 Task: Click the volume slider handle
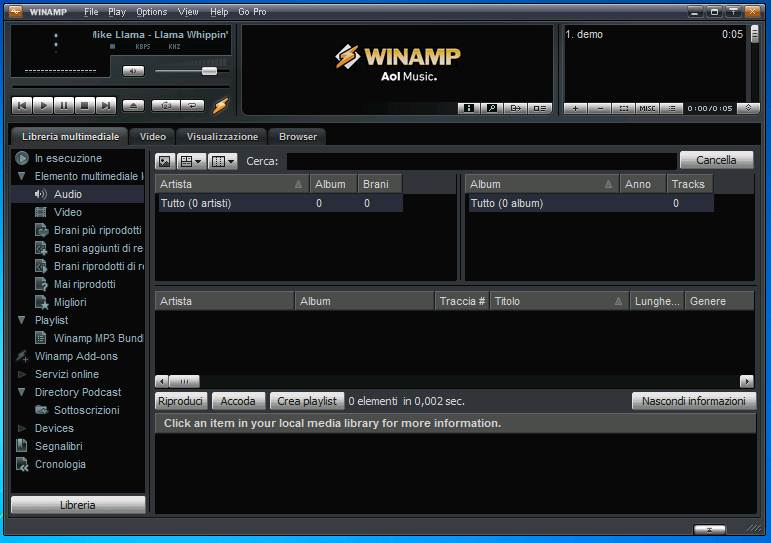click(x=209, y=71)
